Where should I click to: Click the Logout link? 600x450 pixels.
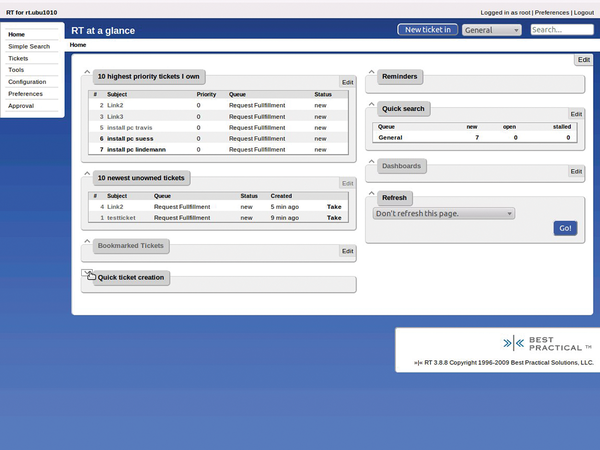[583, 12]
